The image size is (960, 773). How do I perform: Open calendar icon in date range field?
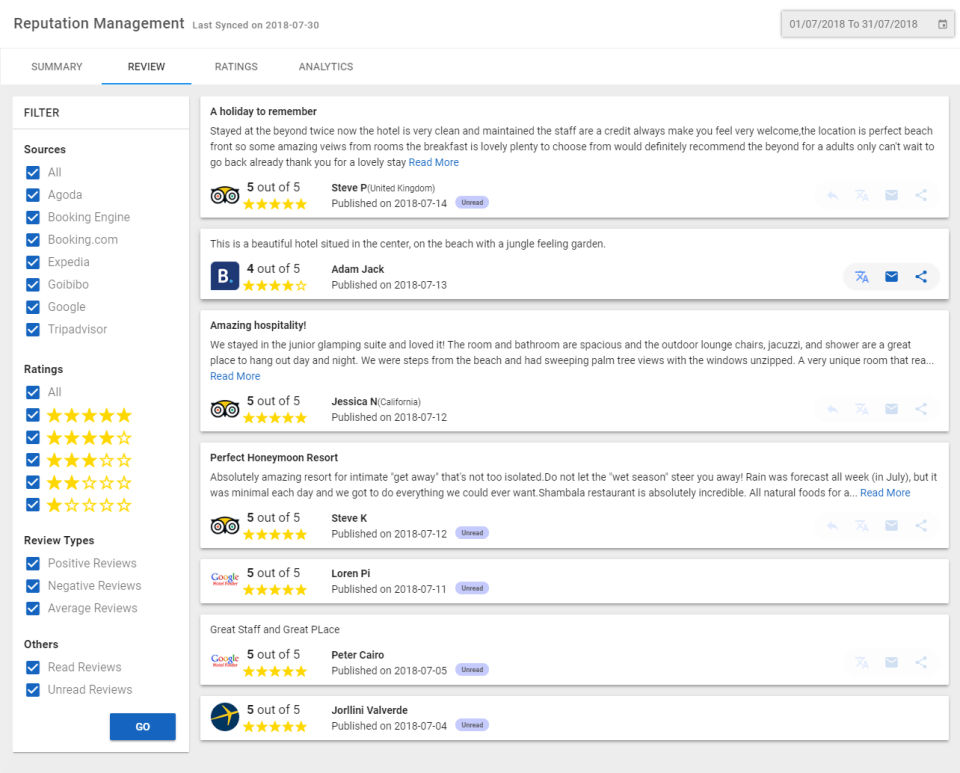[x=942, y=24]
